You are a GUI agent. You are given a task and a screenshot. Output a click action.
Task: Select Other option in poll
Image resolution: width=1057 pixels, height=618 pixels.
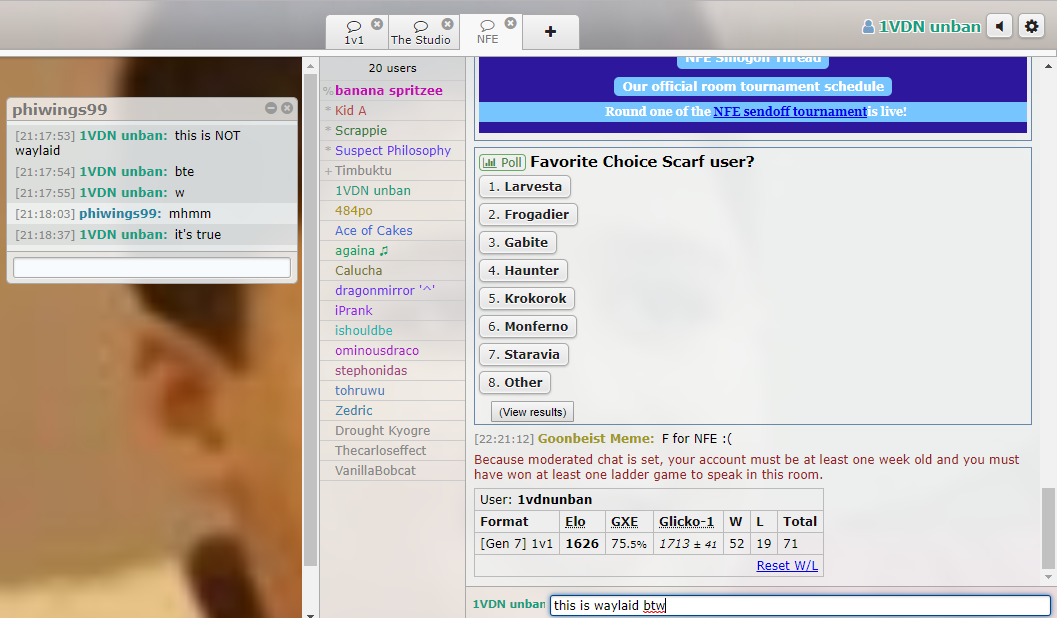point(515,383)
